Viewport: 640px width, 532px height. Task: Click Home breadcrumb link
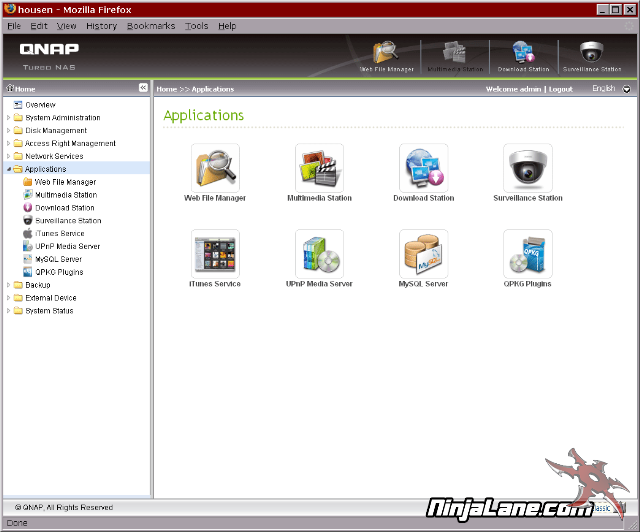pyautogui.click(x=167, y=89)
